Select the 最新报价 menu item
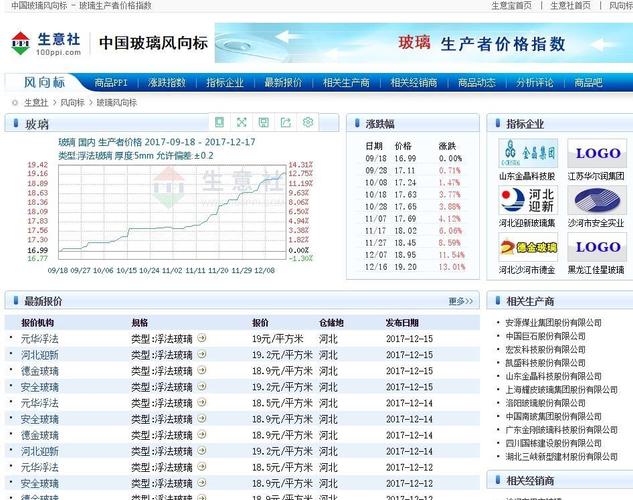The image size is (633, 500). pos(283,83)
